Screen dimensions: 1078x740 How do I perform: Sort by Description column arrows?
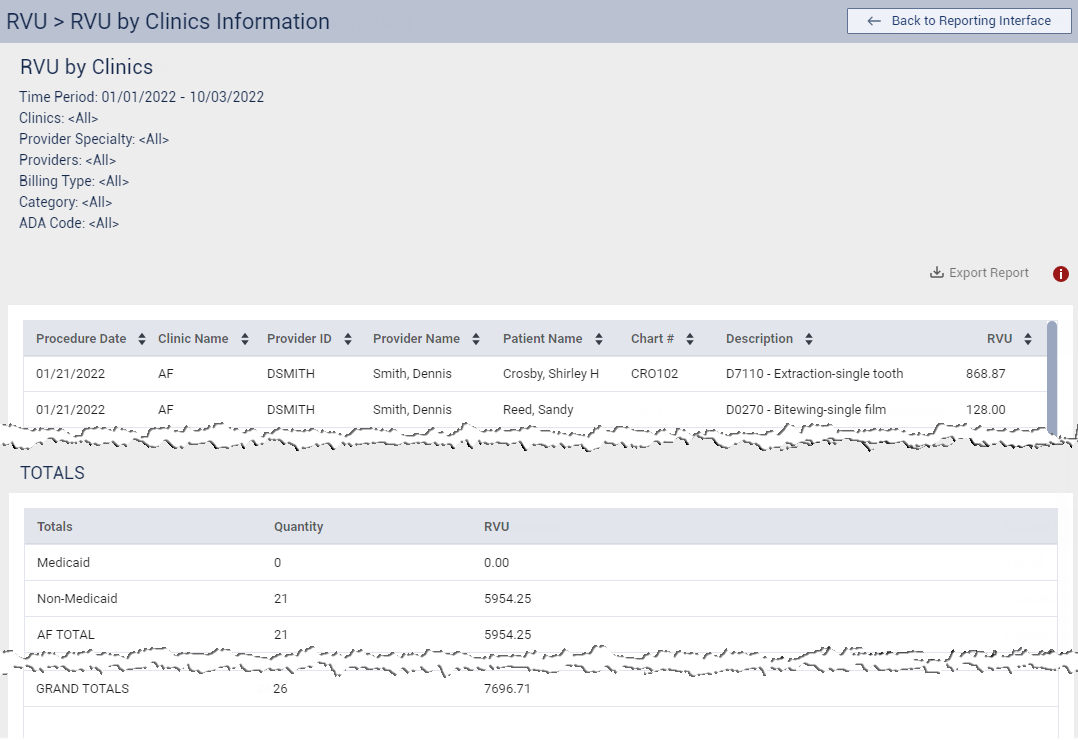pyautogui.click(x=809, y=339)
